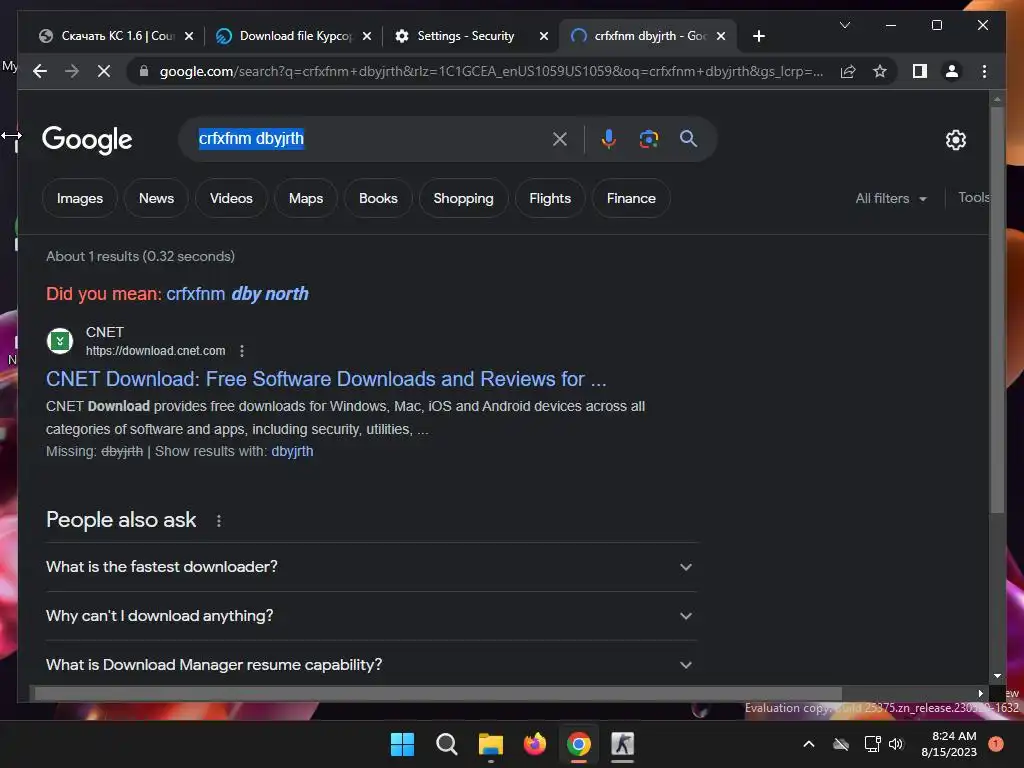Open network status tray icon
This screenshot has width=1024, height=768.
(x=872, y=744)
